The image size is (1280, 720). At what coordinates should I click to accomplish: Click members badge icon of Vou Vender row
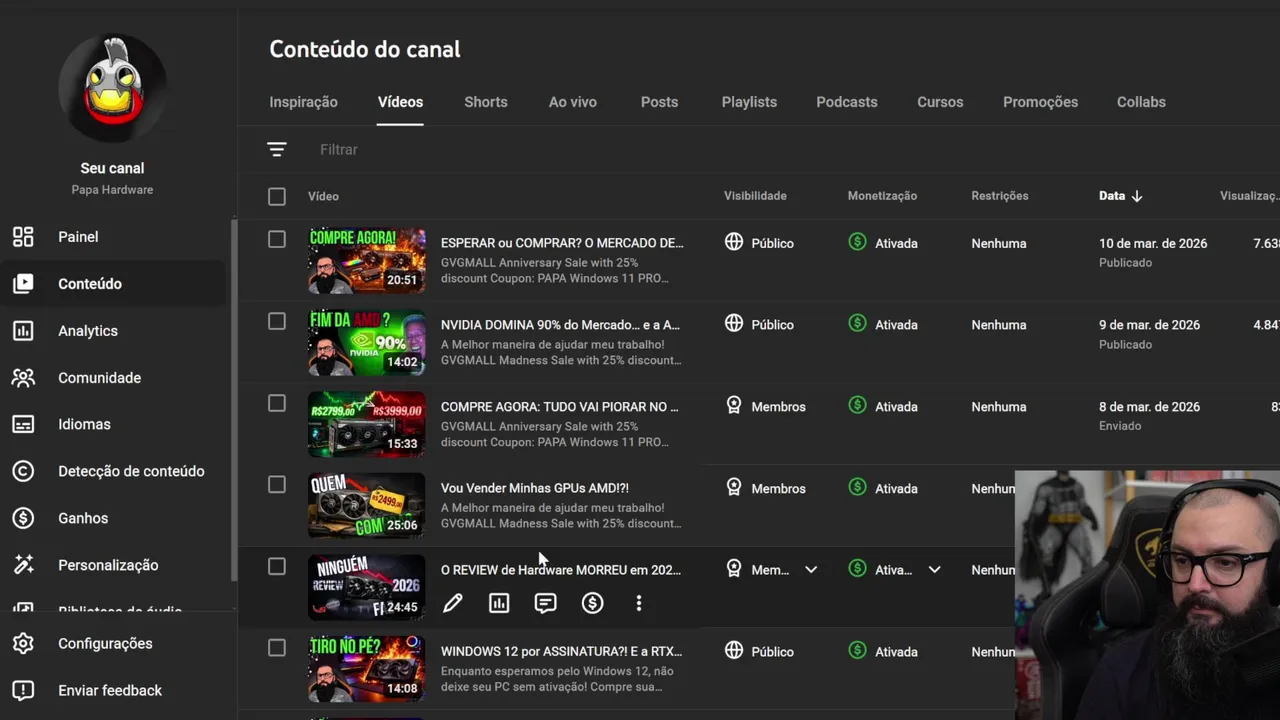click(x=734, y=488)
